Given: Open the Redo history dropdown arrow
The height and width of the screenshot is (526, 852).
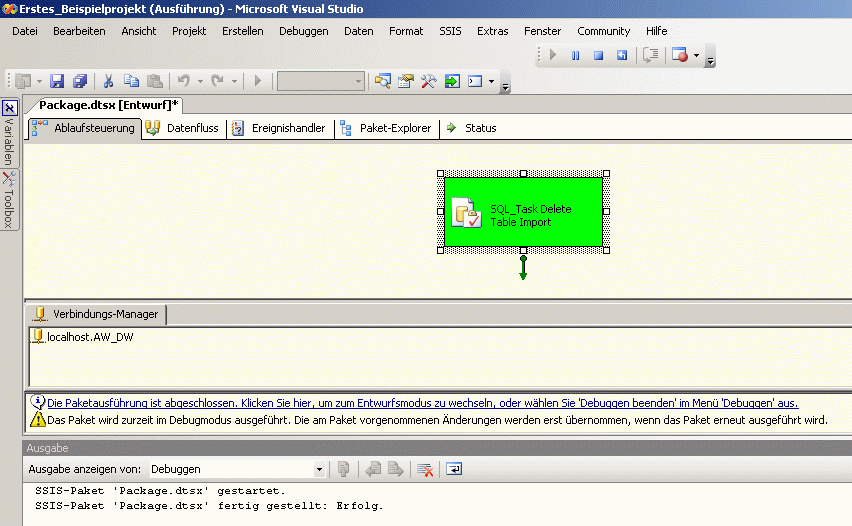Looking at the screenshot, I should [x=234, y=82].
